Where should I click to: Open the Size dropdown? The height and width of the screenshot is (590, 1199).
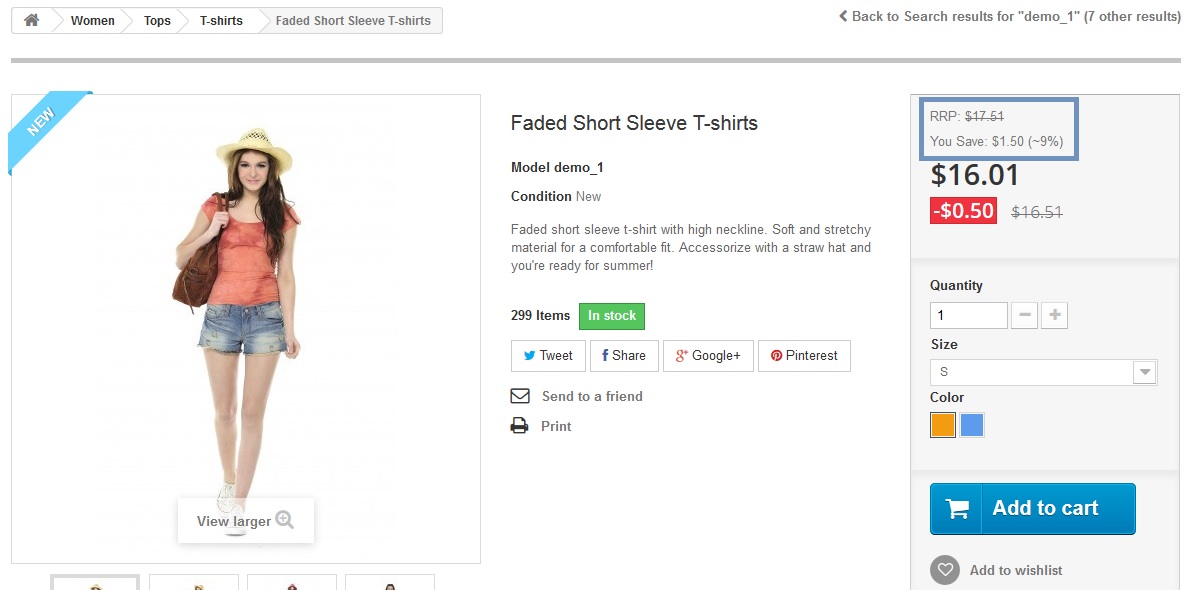[x=1043, y=372]
